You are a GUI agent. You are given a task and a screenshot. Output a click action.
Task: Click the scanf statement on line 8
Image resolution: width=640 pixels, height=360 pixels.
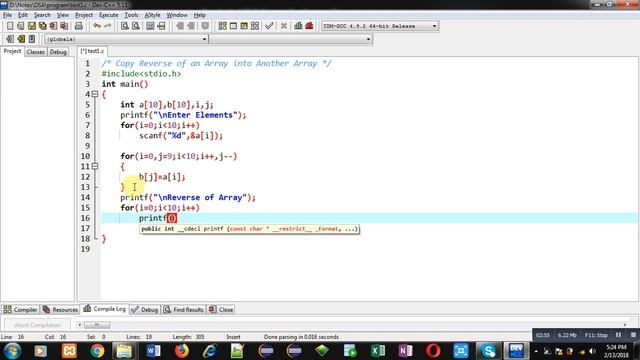point(181,136)
